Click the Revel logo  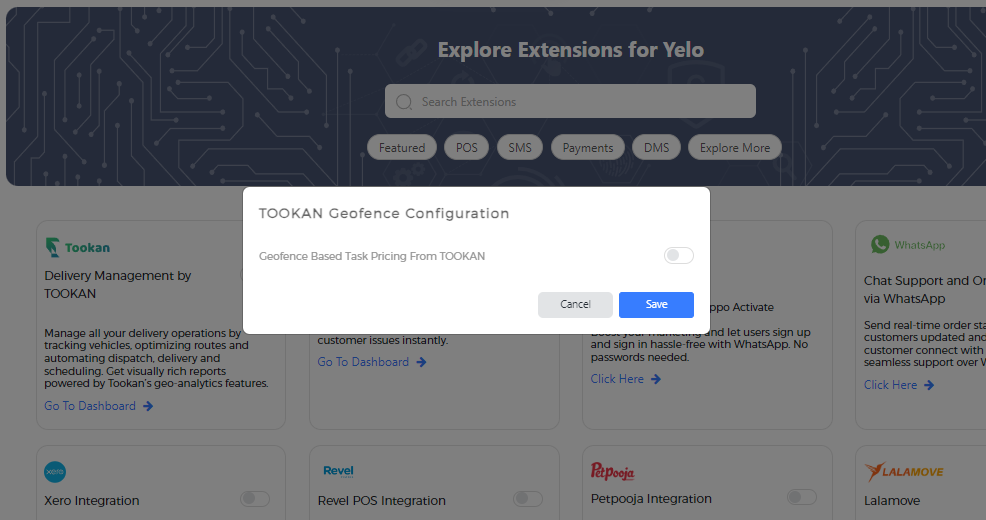click(338, 471)
